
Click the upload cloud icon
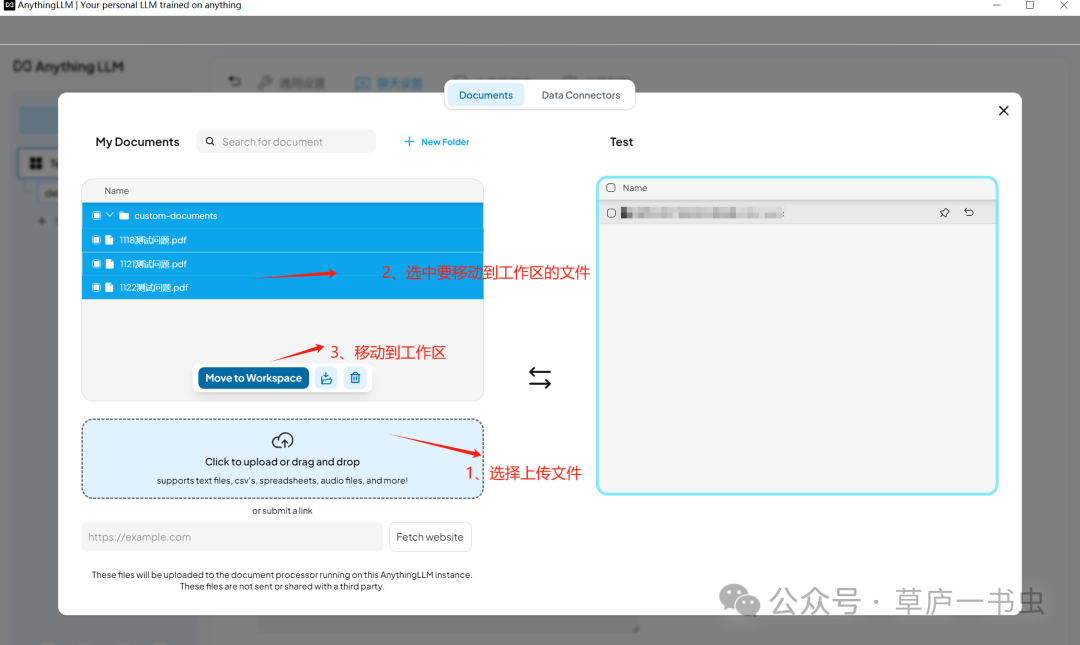282,440
